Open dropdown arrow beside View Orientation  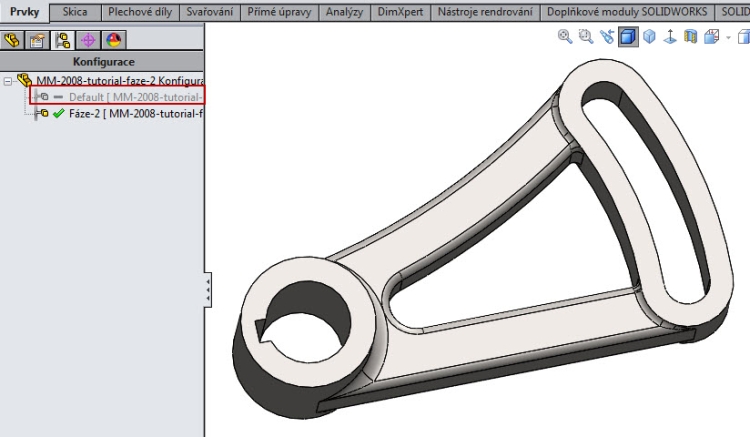pos(728,37)
